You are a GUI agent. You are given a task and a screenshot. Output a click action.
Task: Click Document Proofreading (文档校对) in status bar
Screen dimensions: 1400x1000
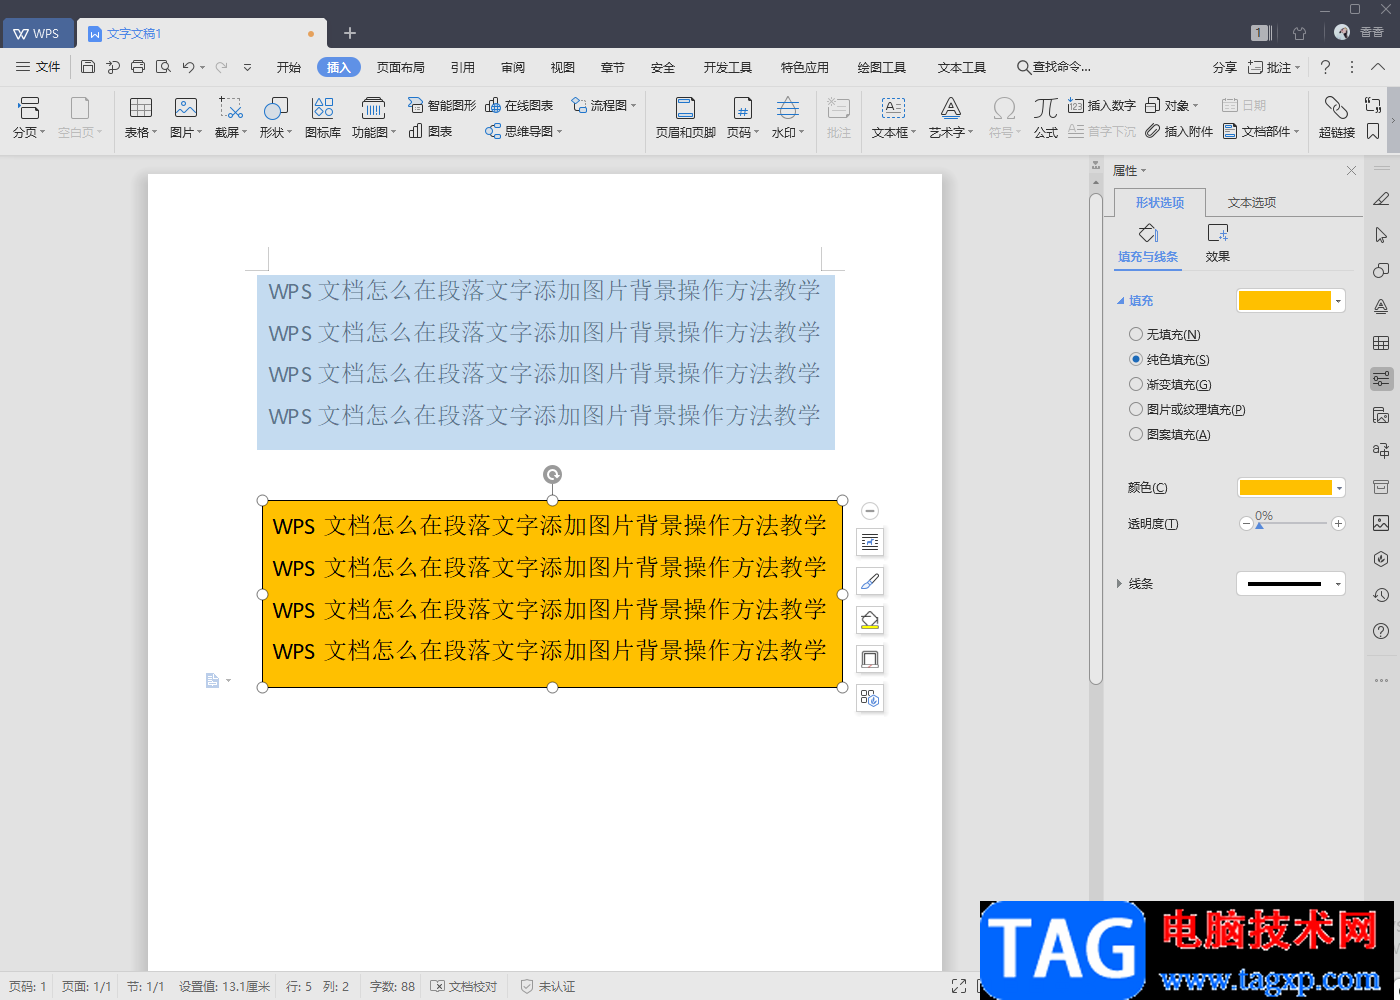point(464,986)
